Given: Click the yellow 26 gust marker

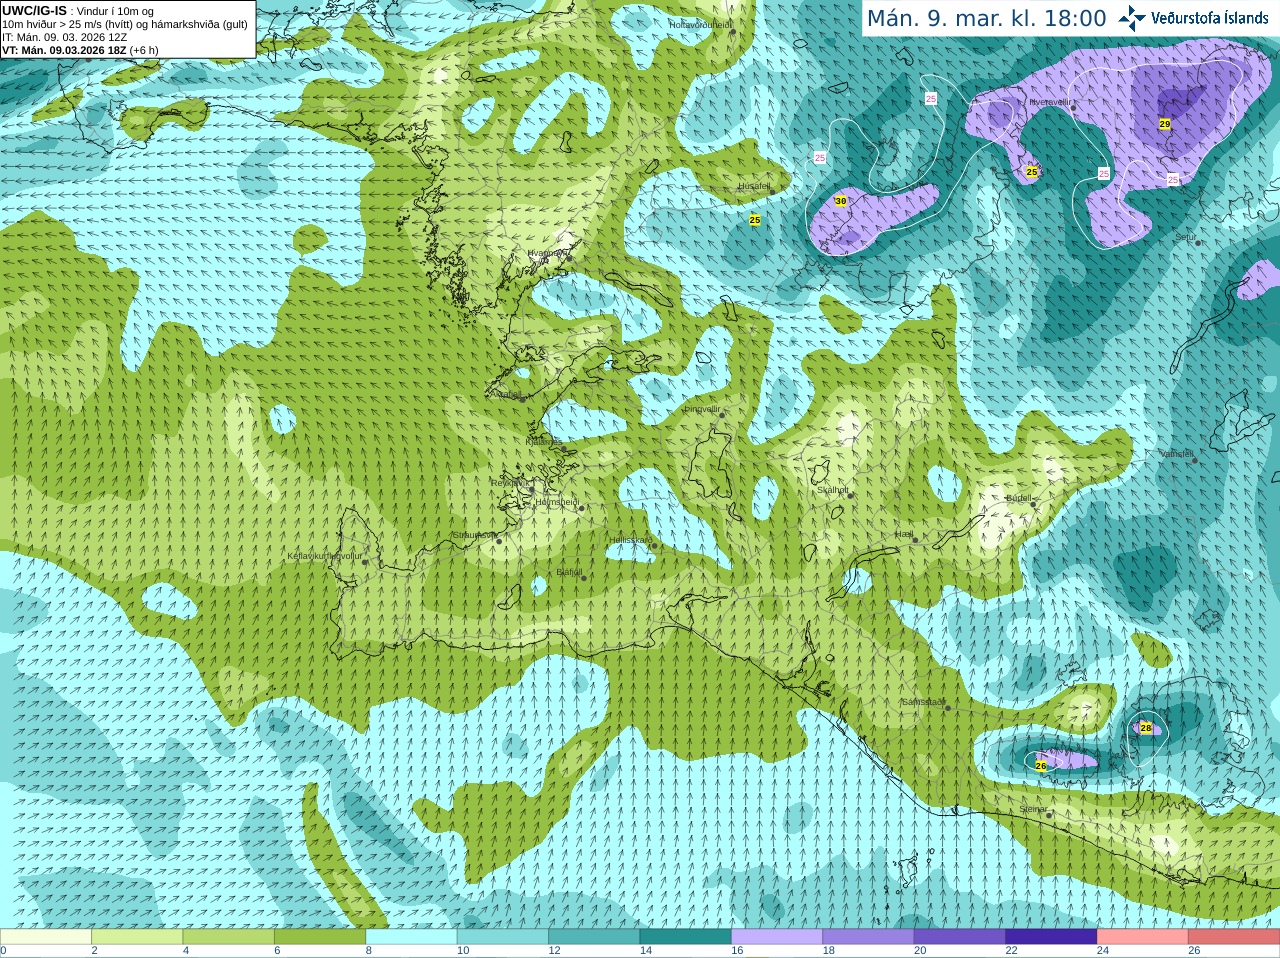Looking at the screenshot, I should [x=1040, y=766].
